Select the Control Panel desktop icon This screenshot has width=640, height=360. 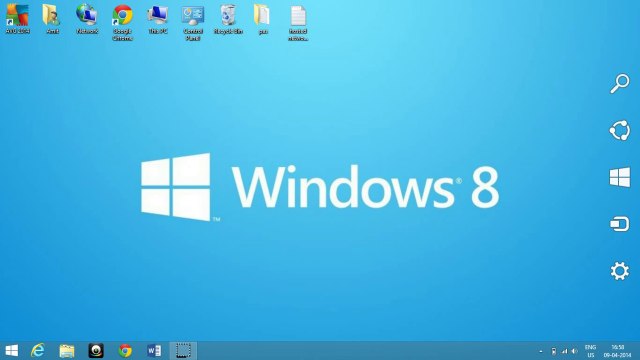(193, 23)
